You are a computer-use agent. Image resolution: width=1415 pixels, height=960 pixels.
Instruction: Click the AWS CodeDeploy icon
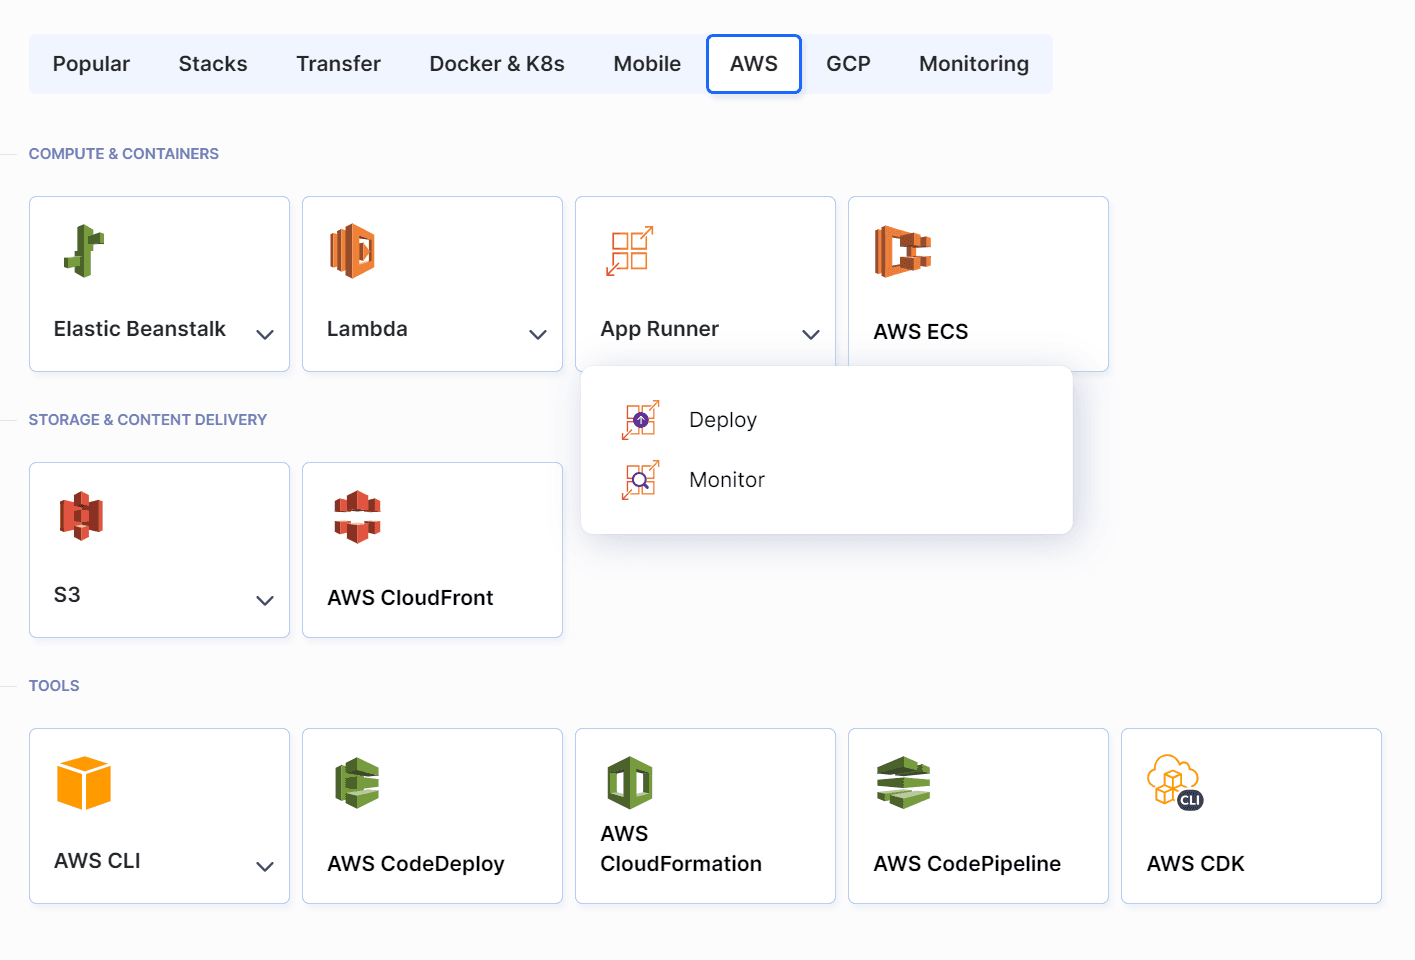click(x=356, y=782)
